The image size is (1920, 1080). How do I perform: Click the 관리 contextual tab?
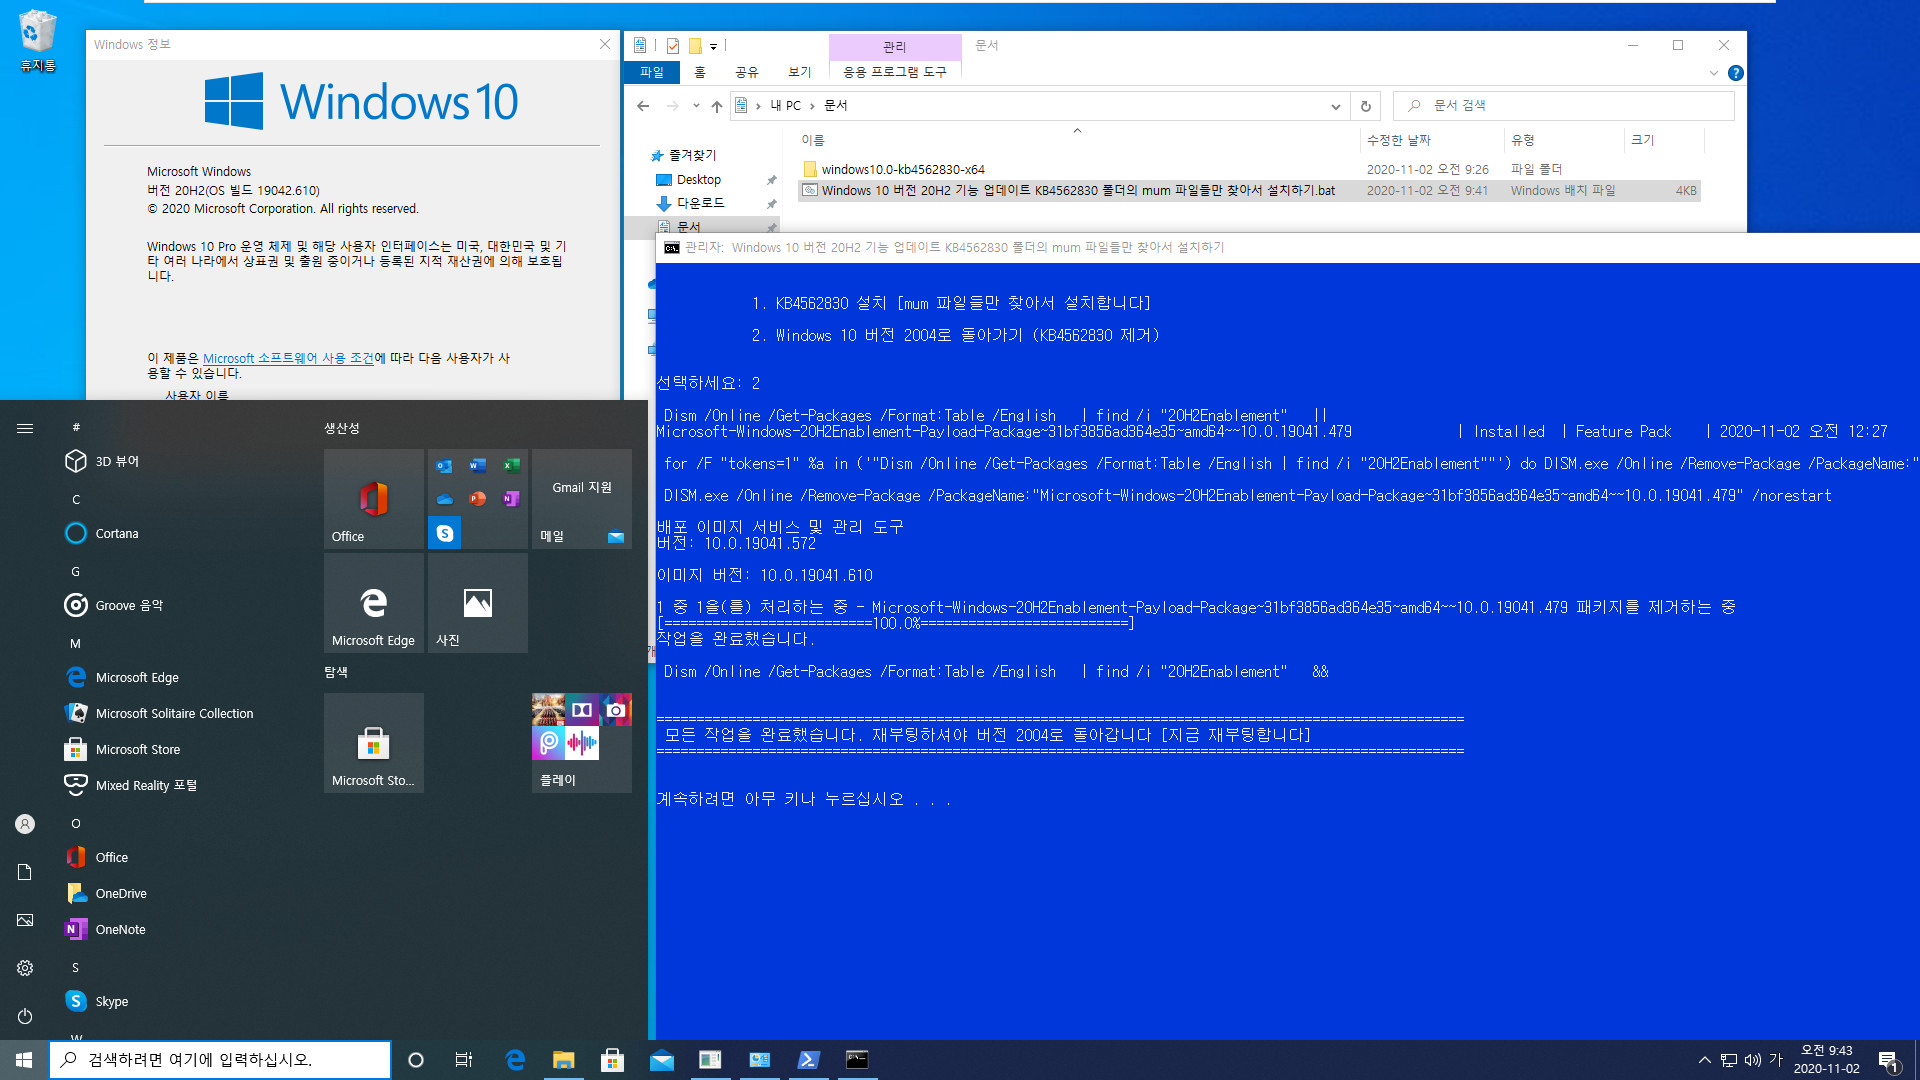[894, 46]
